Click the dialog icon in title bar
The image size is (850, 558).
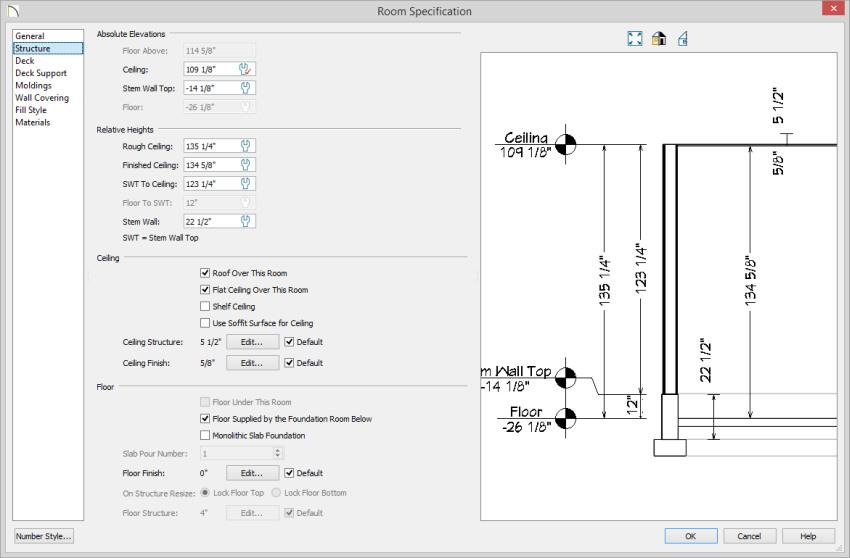click(12, 11)
